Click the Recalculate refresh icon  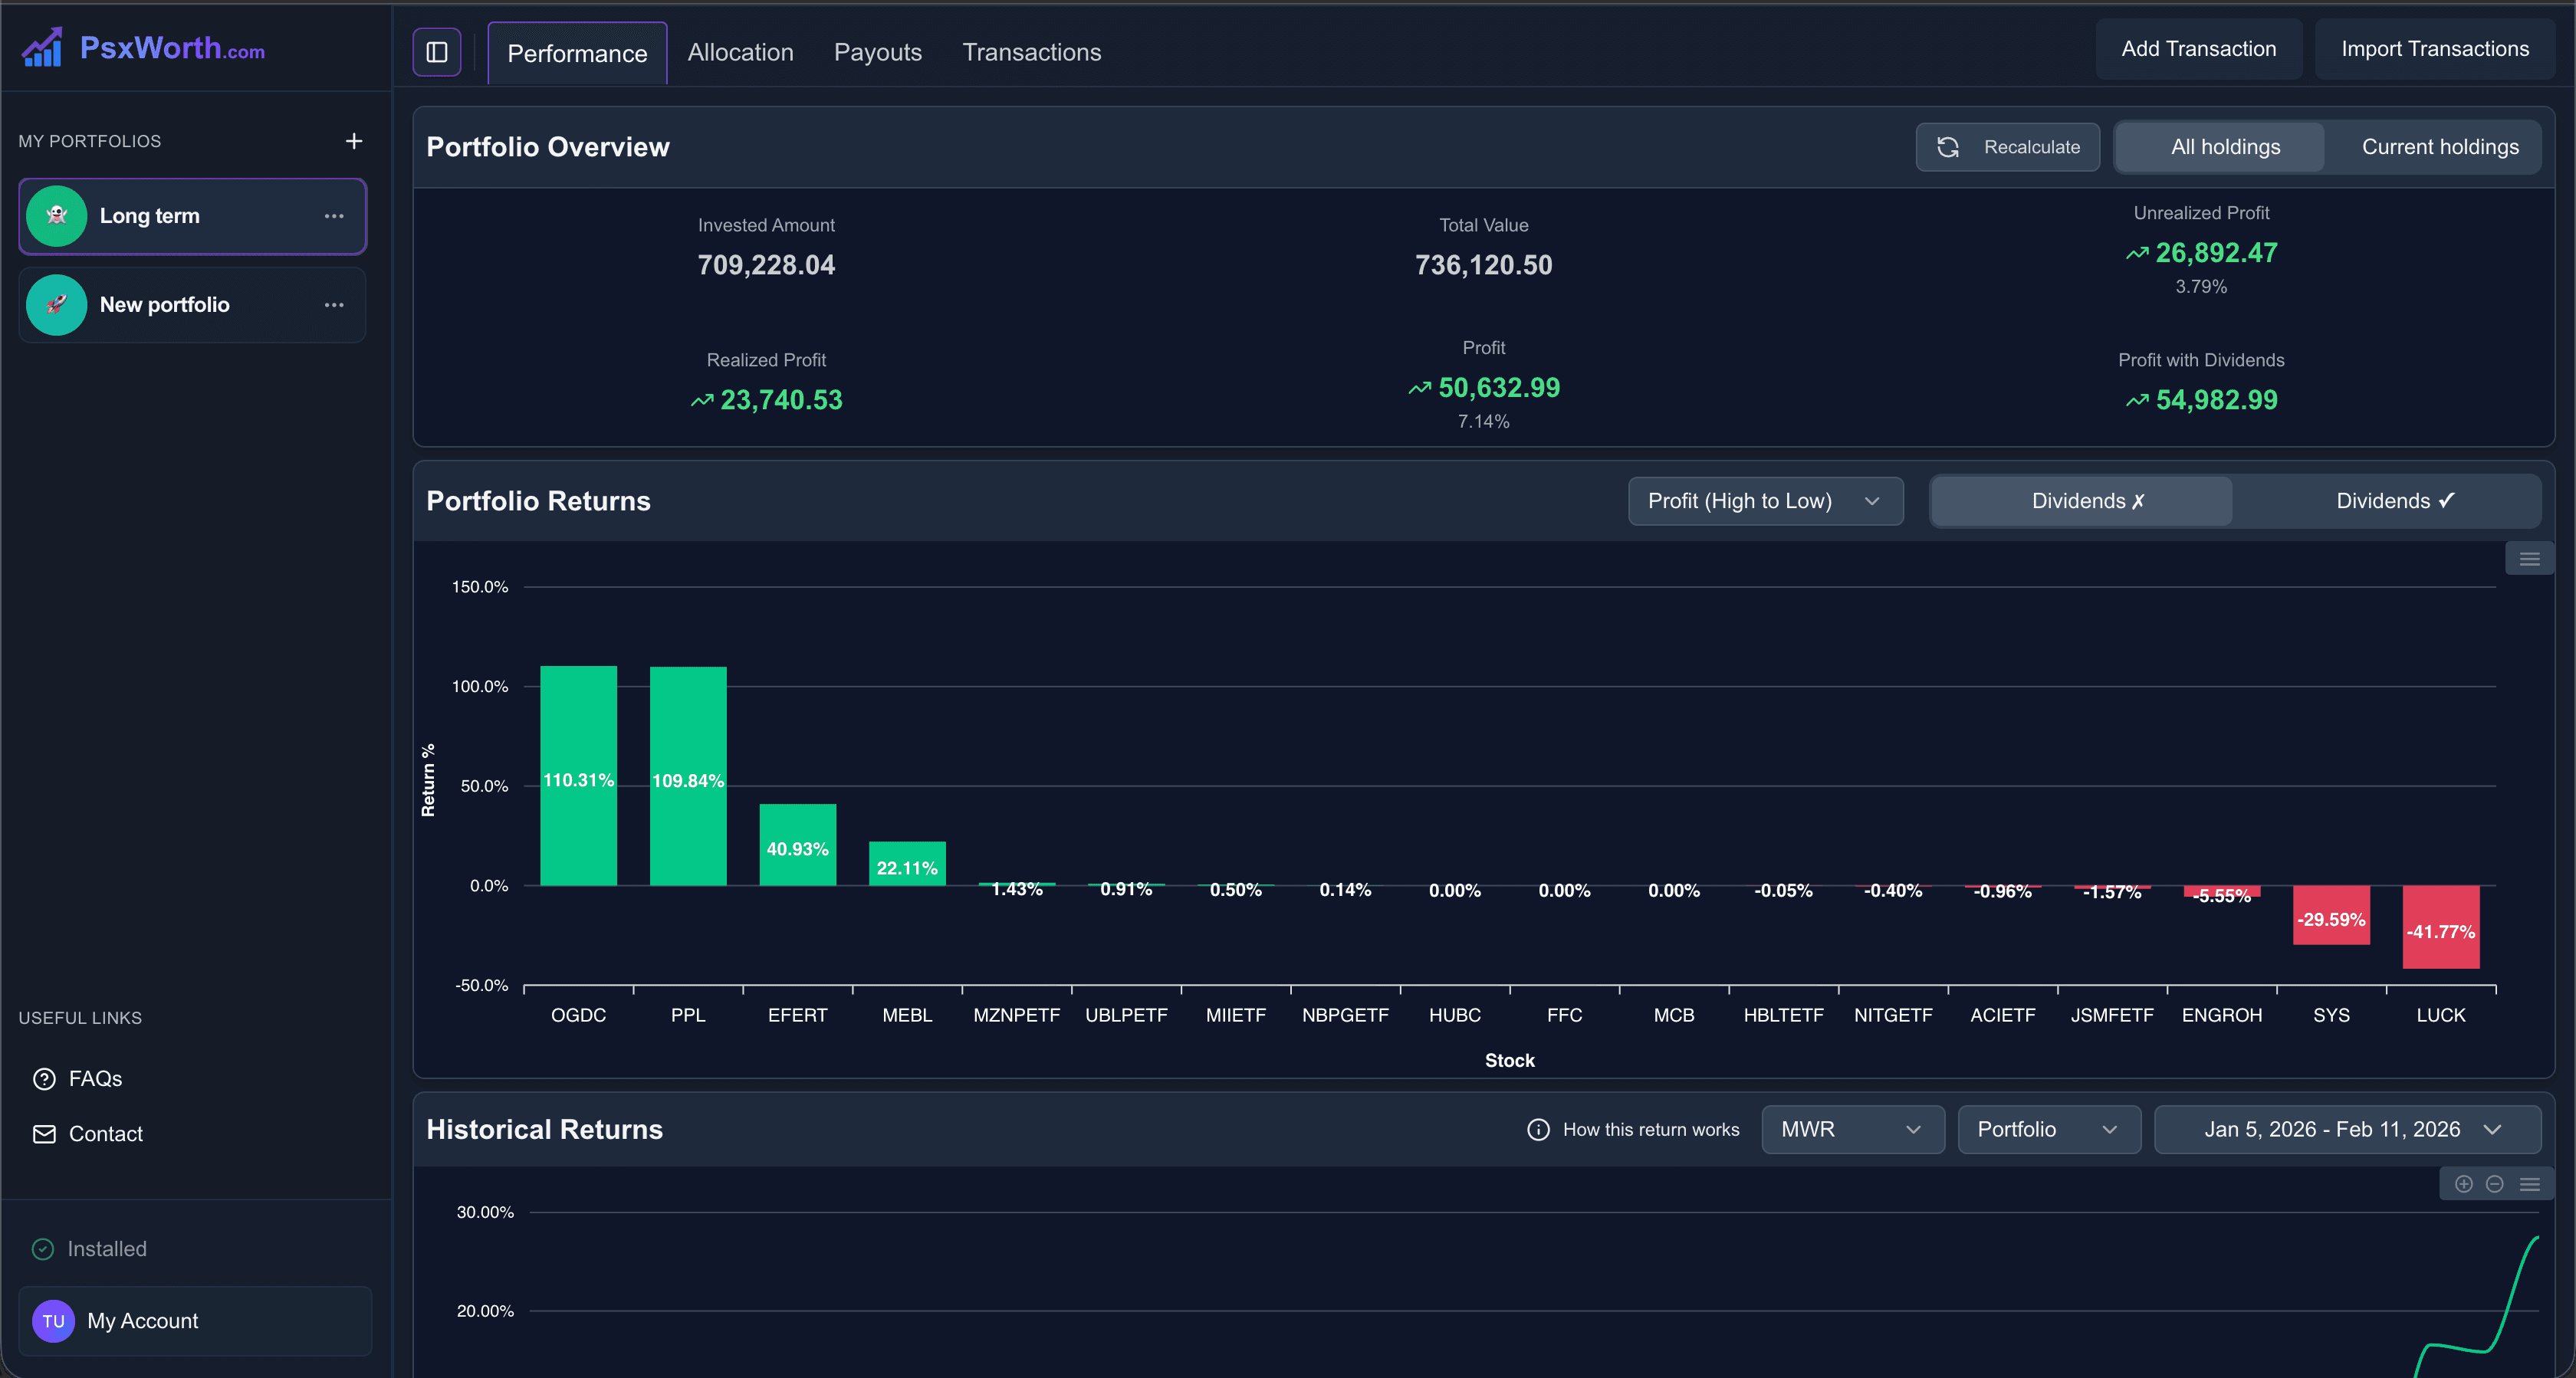(x=1950, y=147)
